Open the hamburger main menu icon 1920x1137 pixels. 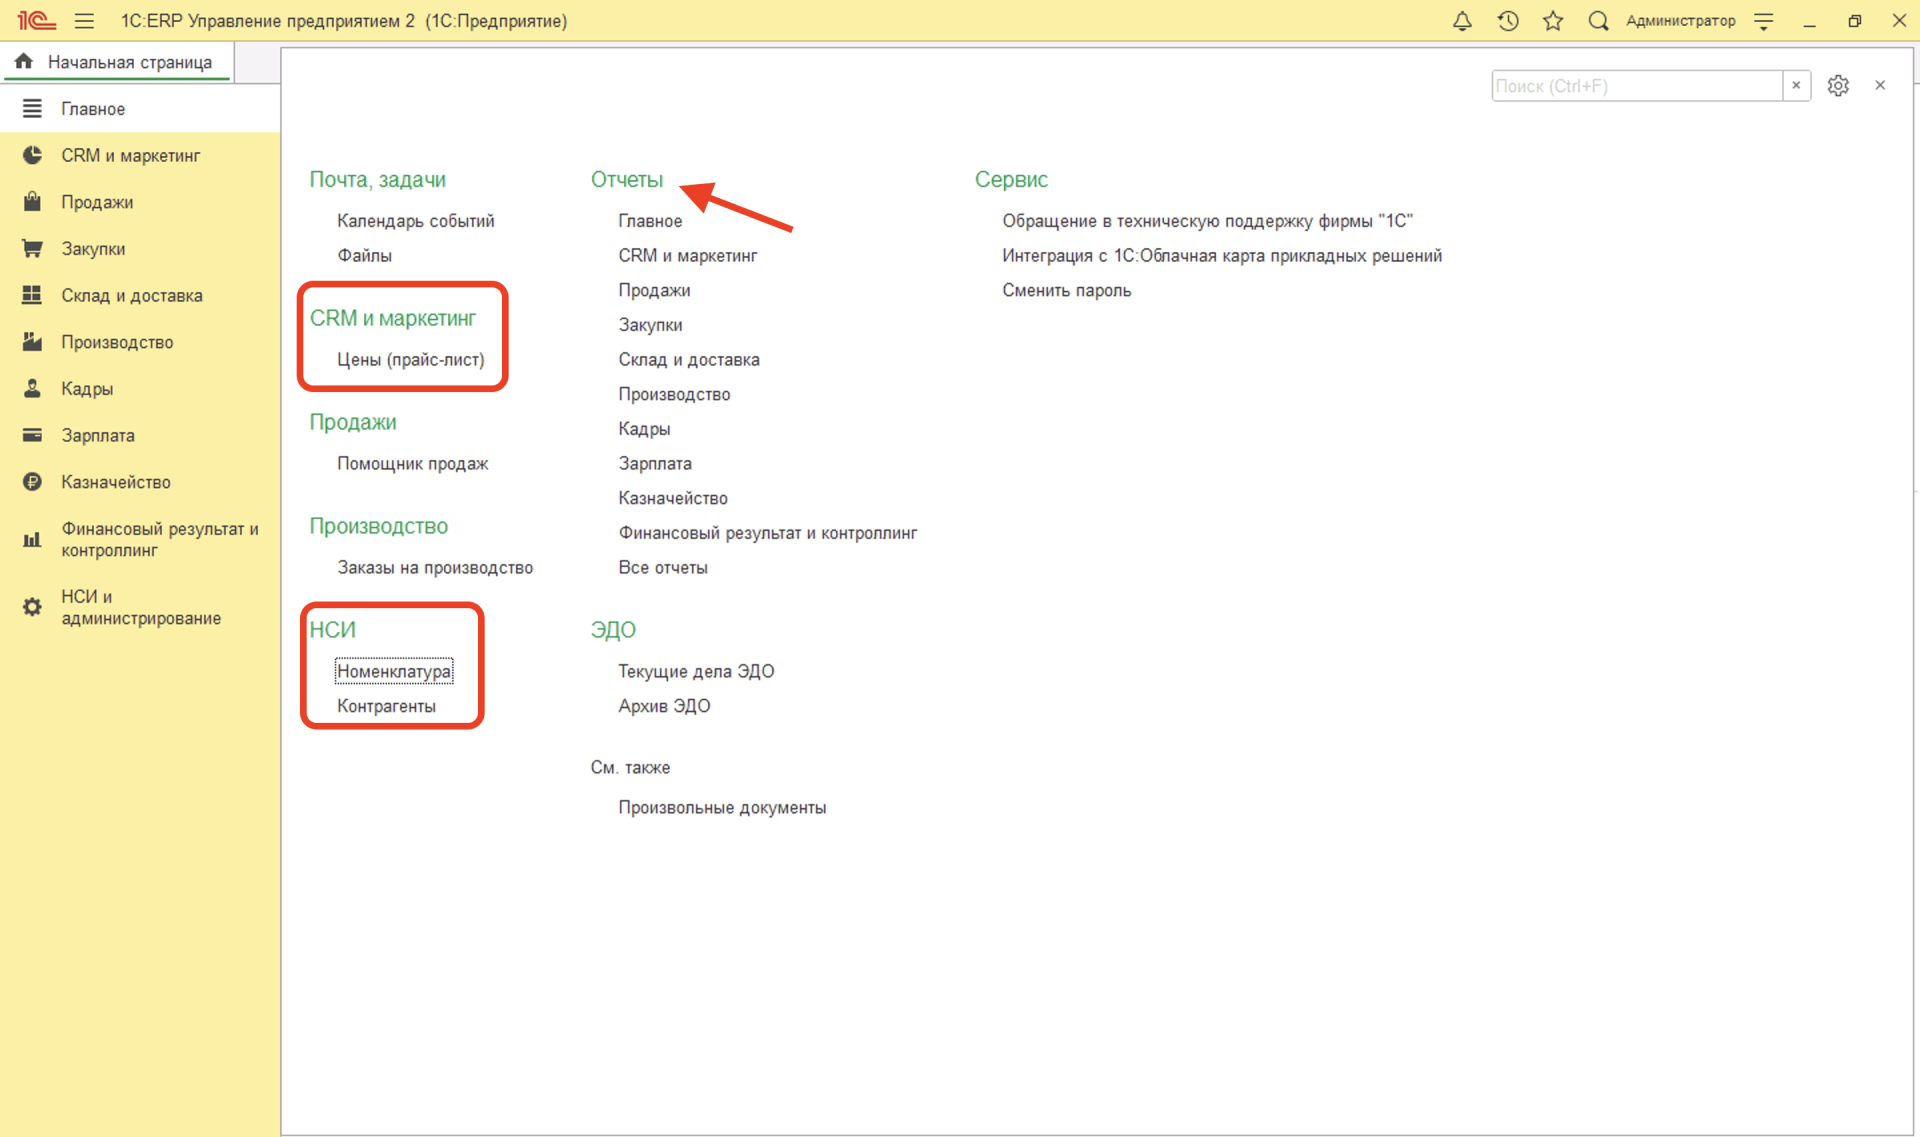[84, 21]
